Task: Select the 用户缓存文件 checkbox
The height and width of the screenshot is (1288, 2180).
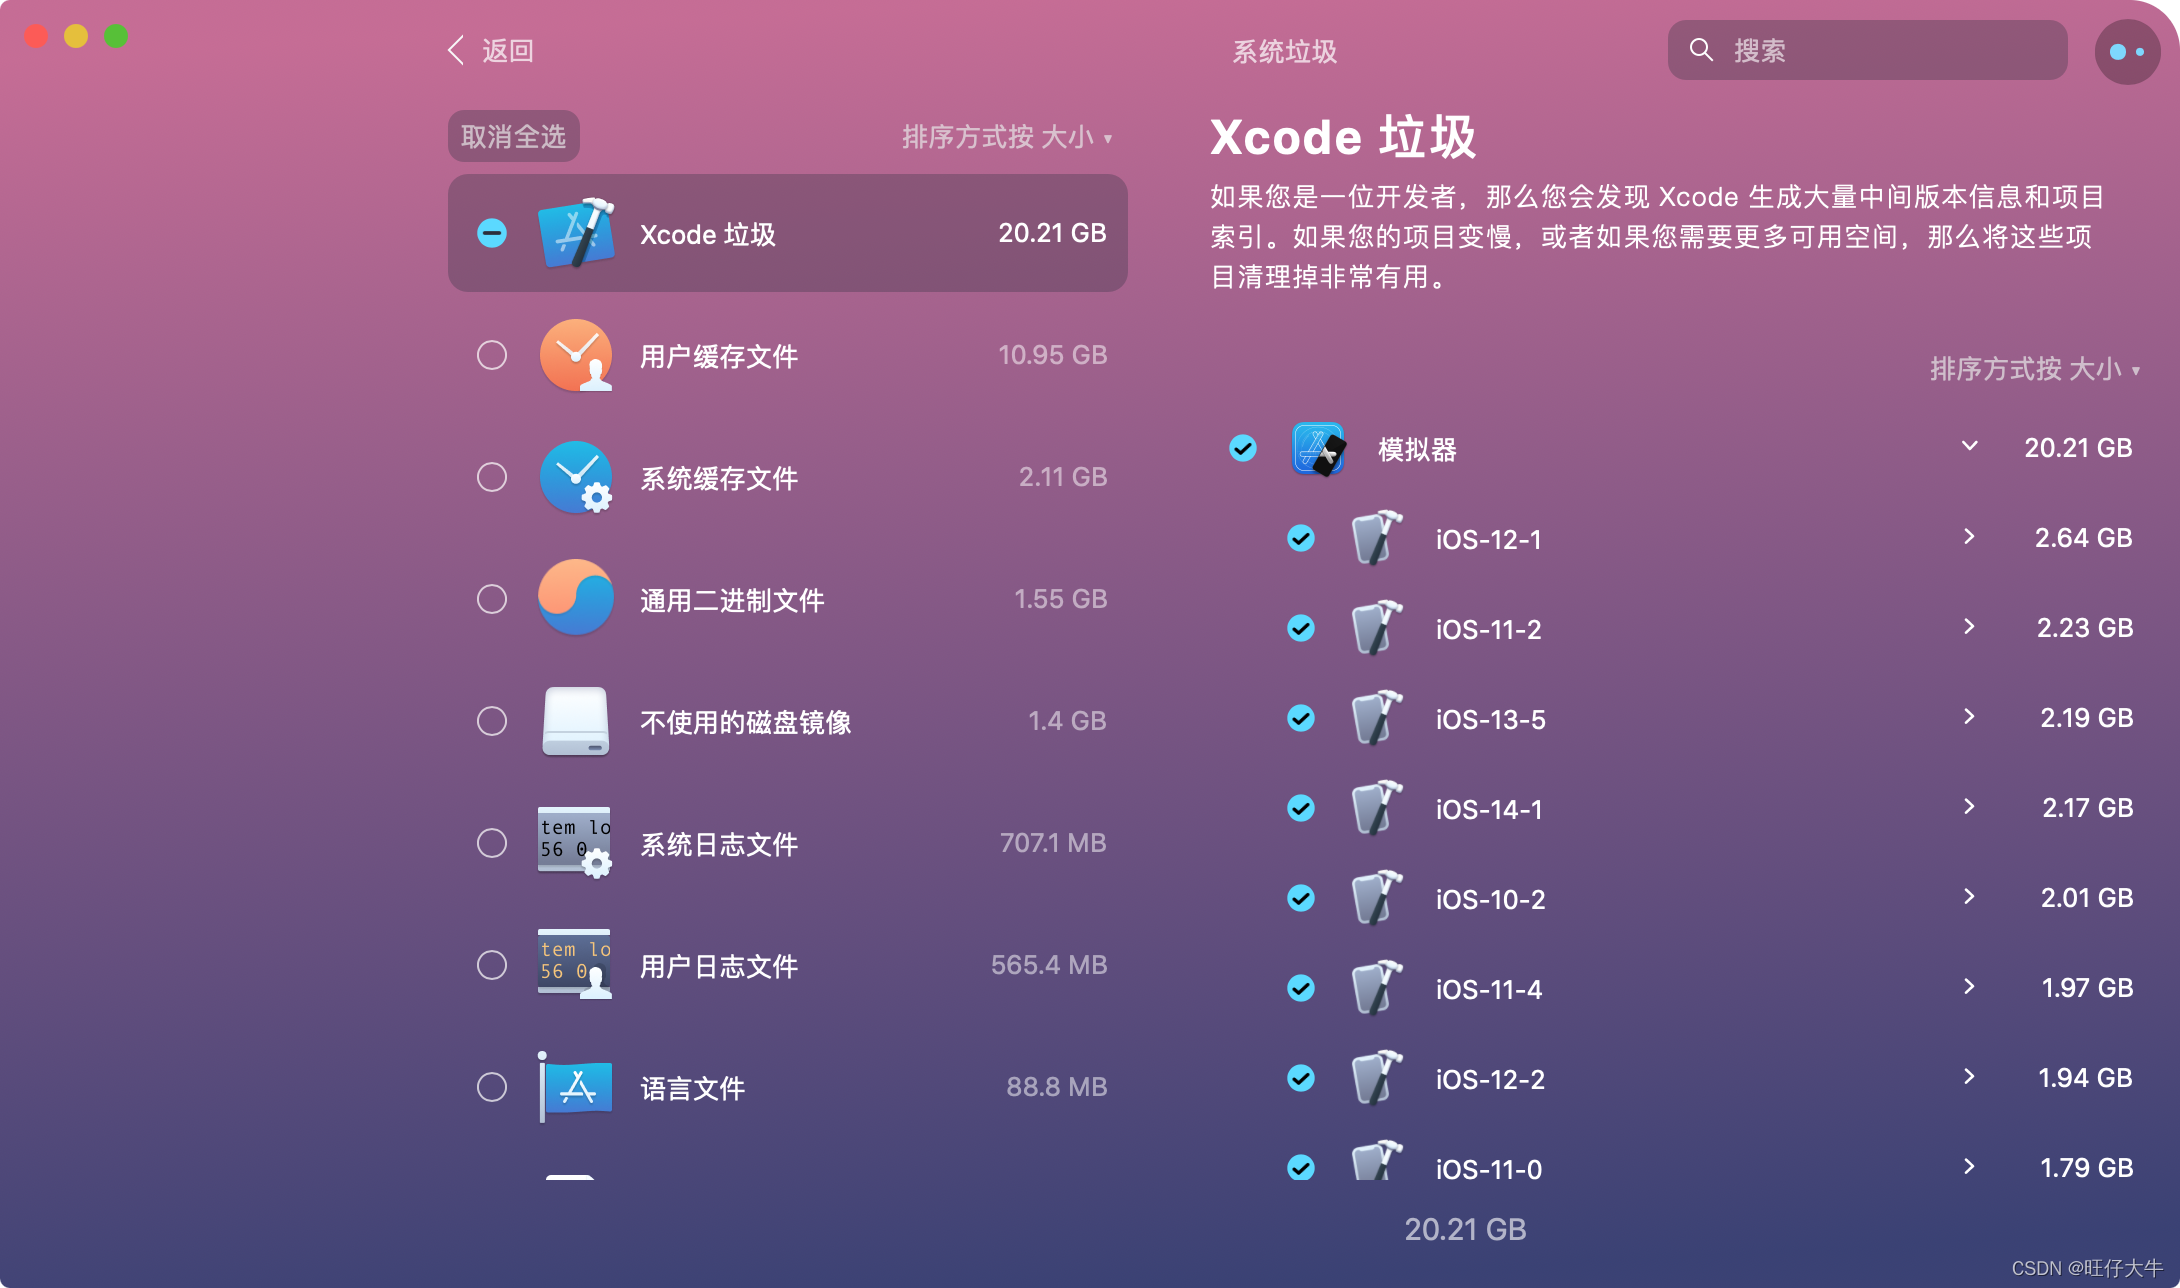Action: click(x=492, y=355)
